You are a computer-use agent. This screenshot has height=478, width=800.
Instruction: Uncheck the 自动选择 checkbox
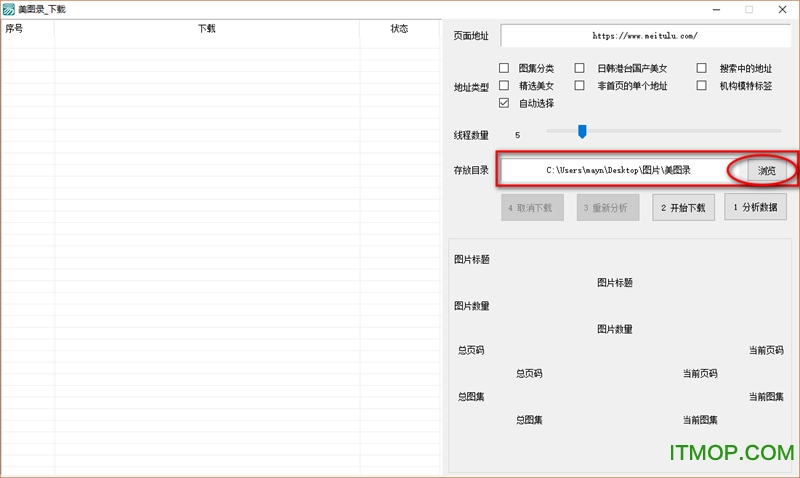point(504,103)
